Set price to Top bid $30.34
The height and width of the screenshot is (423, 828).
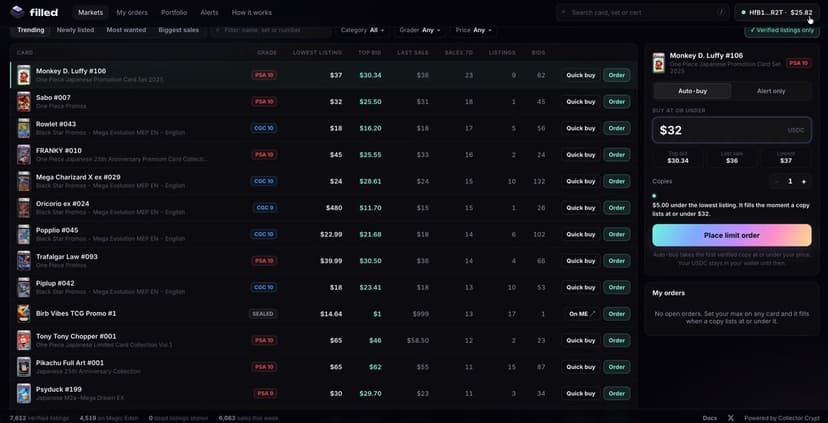(678, 157)
